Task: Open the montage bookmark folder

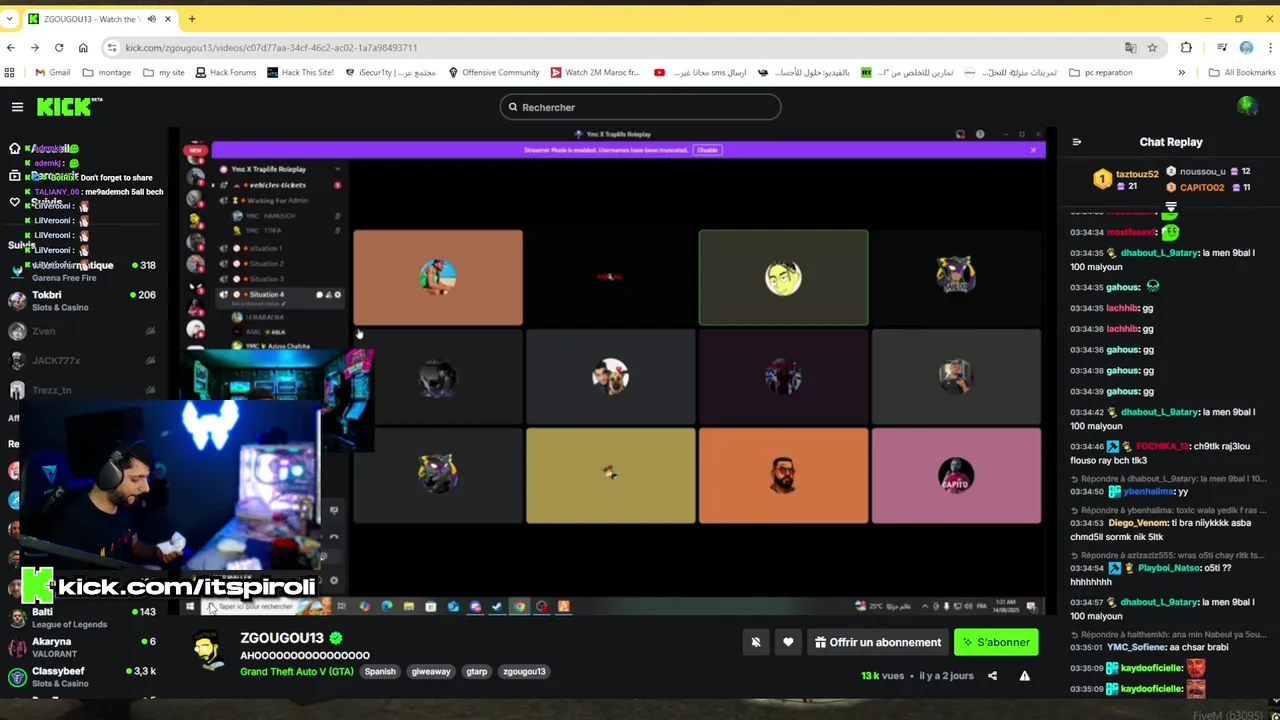Action: click(x=106, y=72)
